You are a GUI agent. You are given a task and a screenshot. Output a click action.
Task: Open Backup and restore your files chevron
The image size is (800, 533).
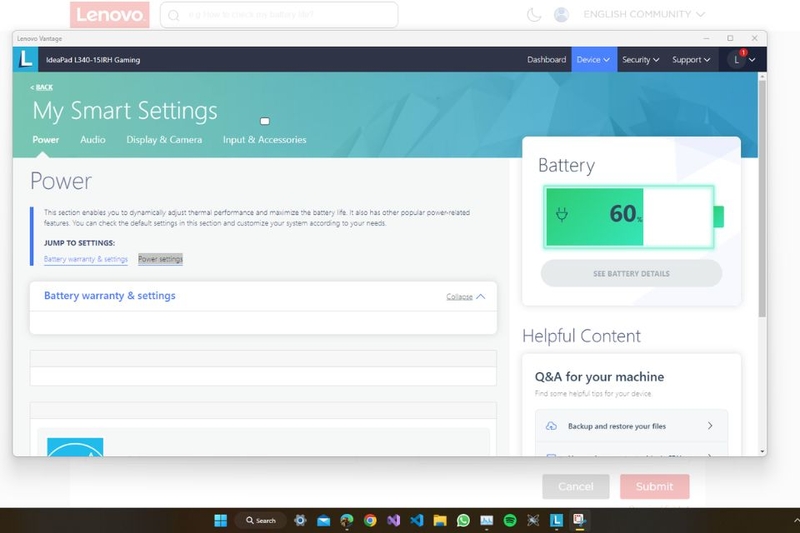click(710, 425)
